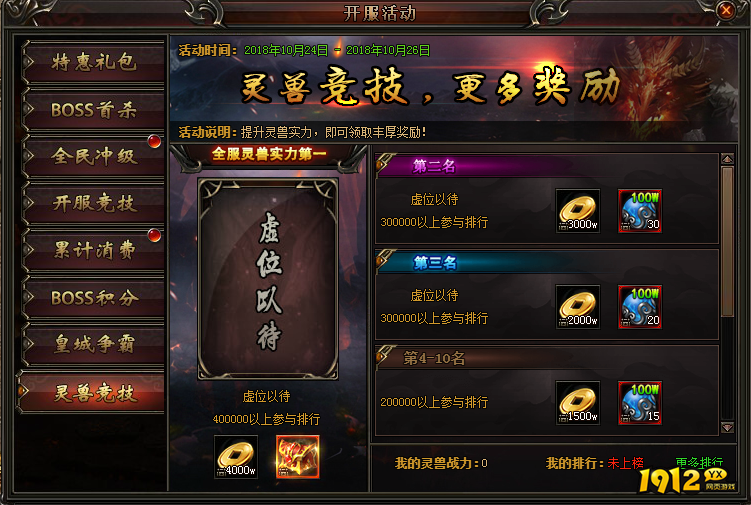751x505 pixels.
Task: Click the 更多排行 link
Action: click(x=699, y=462)
